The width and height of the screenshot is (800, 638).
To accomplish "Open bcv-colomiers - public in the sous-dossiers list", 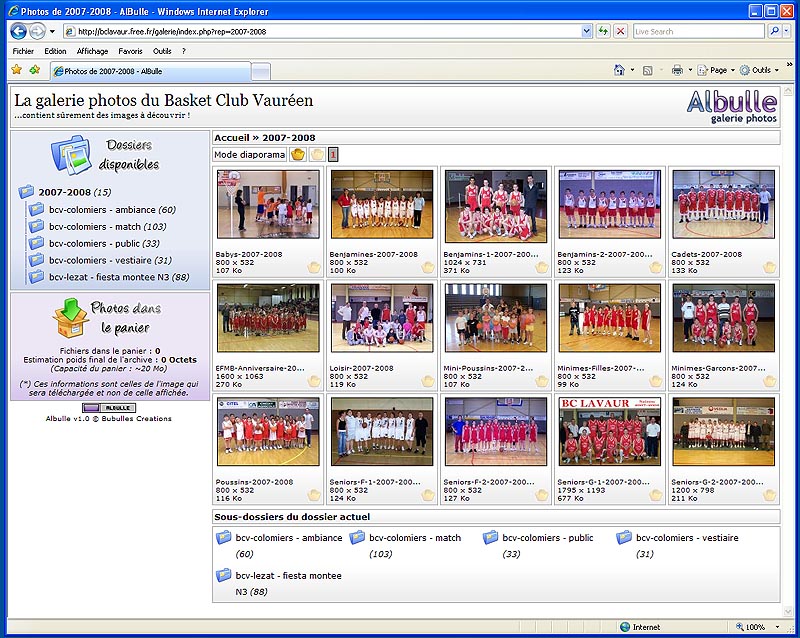I will click(547, 538).
